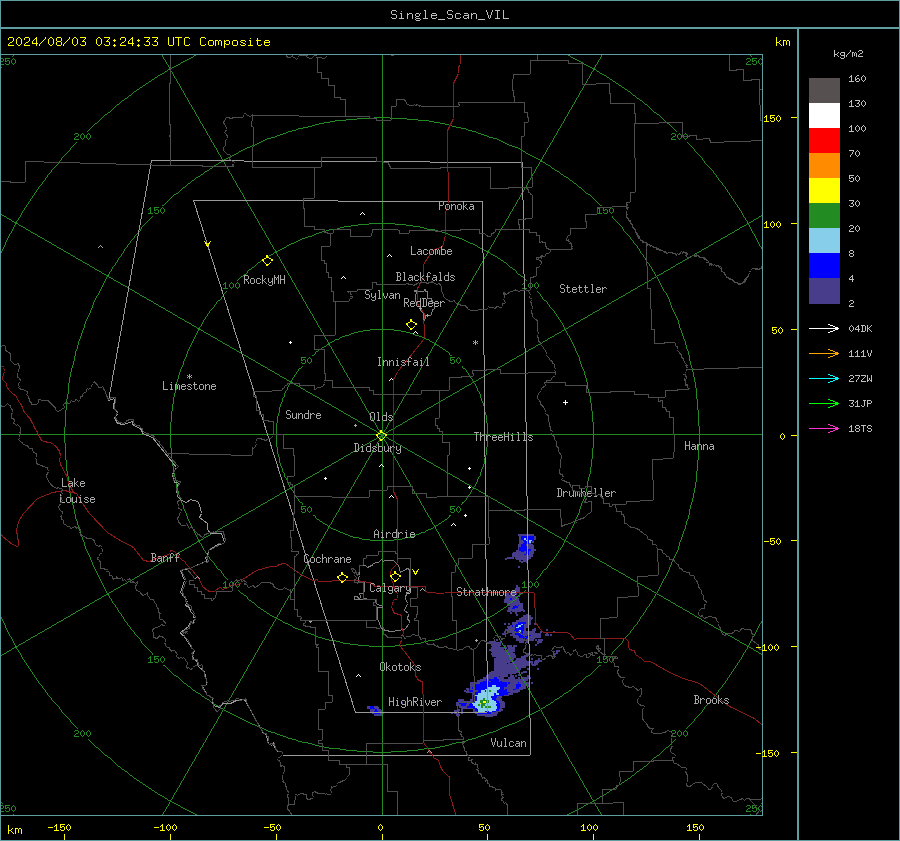900x841 pixels.
Task: Select the yellow 30-50 color swatch
Action: pyautogui.click(x=824, y=191)
